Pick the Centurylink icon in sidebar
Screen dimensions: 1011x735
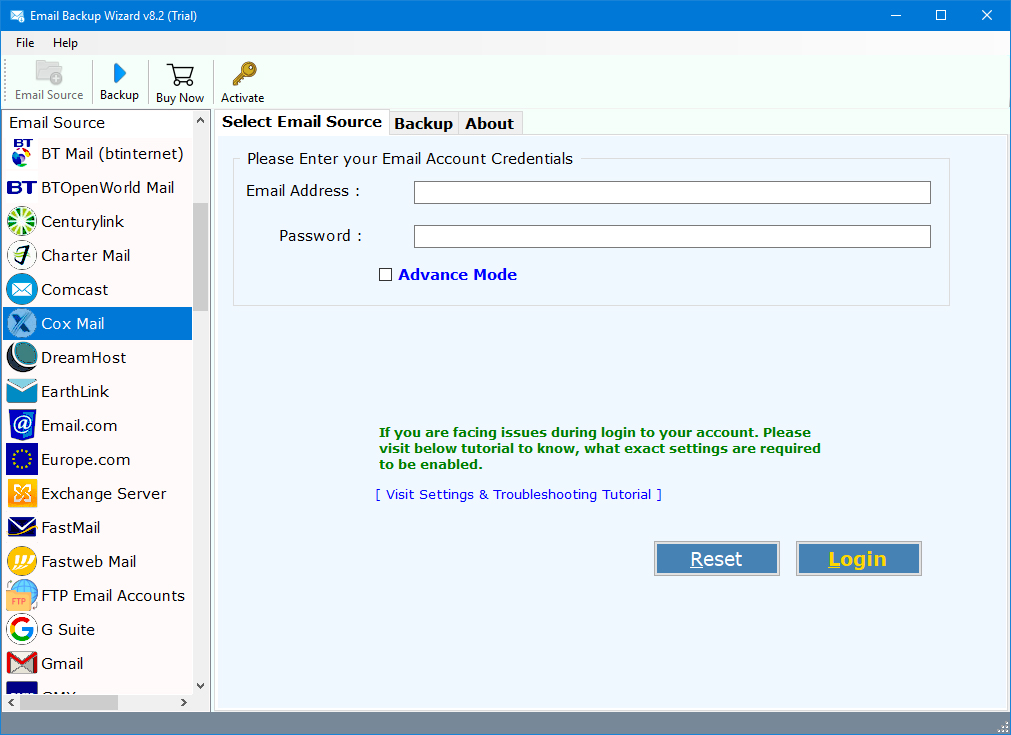pos(22,222)
